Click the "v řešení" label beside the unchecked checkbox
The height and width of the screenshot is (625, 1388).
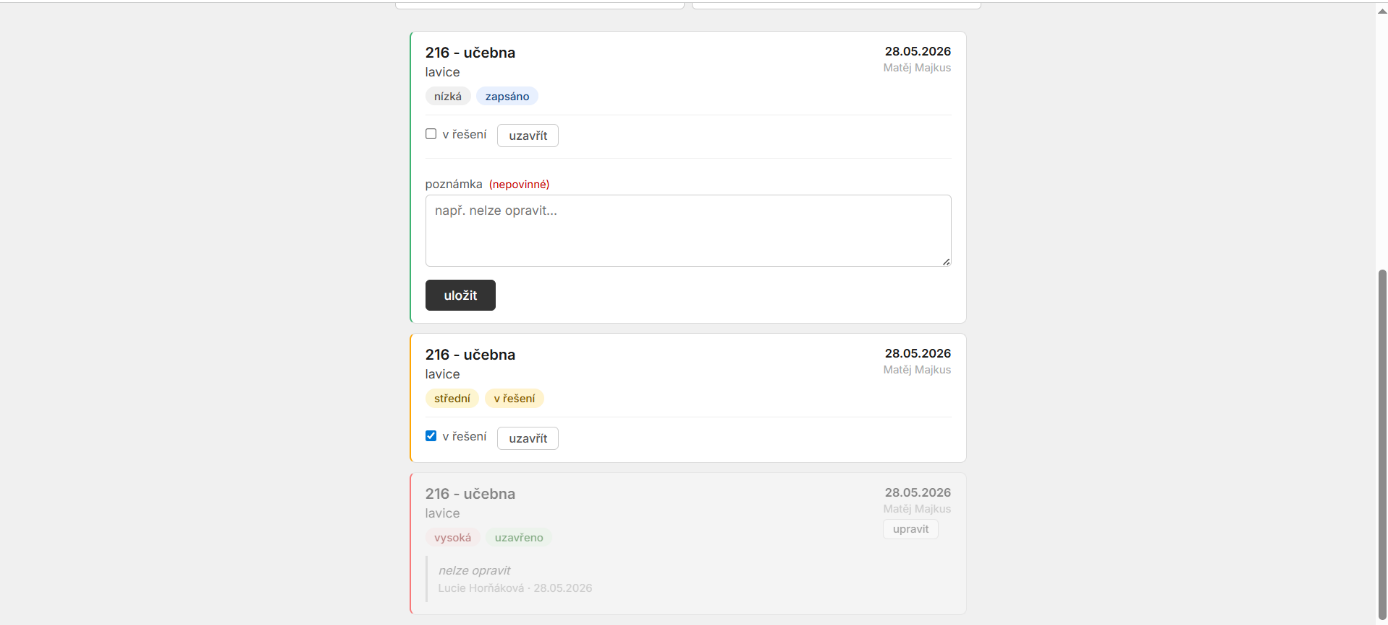(464, 134)
